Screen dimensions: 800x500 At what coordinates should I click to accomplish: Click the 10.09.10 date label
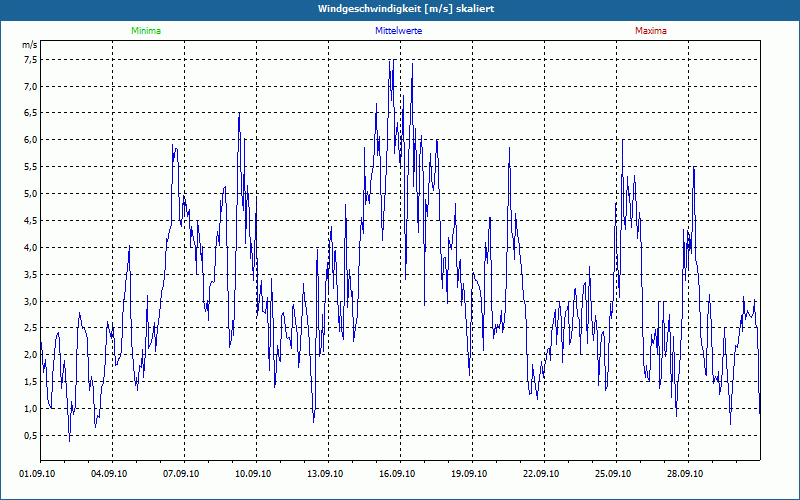(253, 474)
